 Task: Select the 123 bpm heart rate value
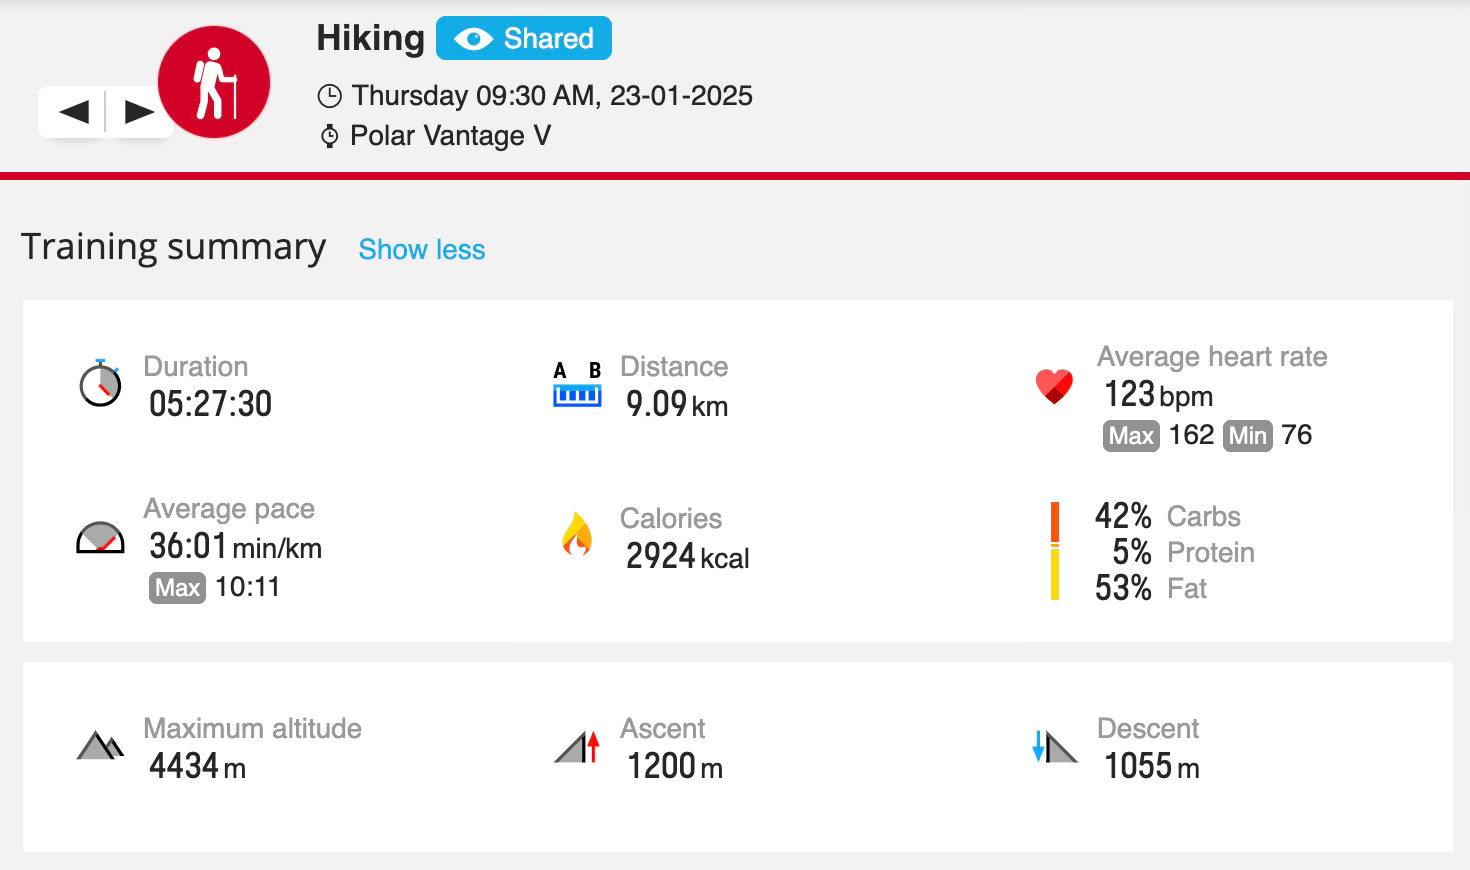pyautogui.click(x=1158, y=394)
